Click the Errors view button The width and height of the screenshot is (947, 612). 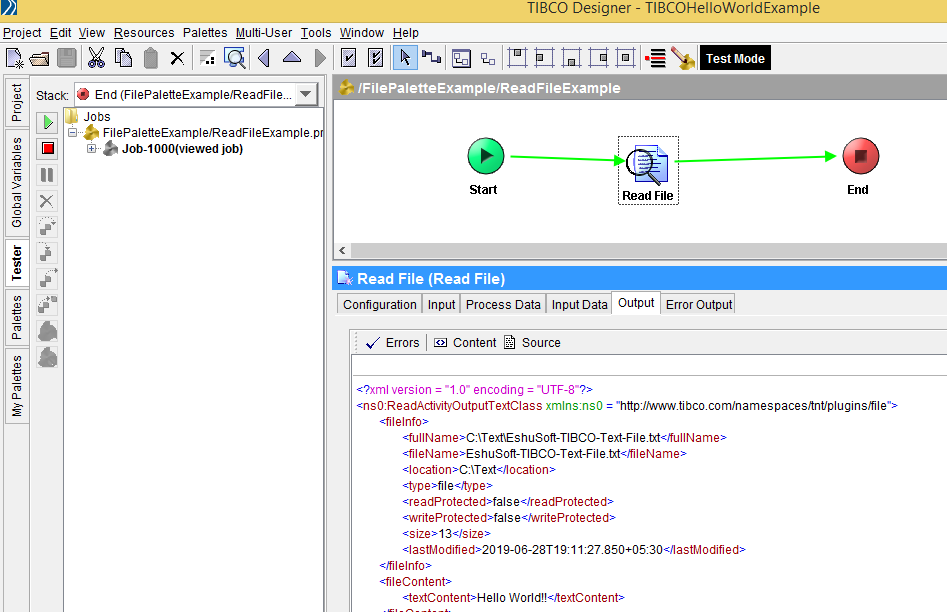pyautogui.click(x=393, y=343)
